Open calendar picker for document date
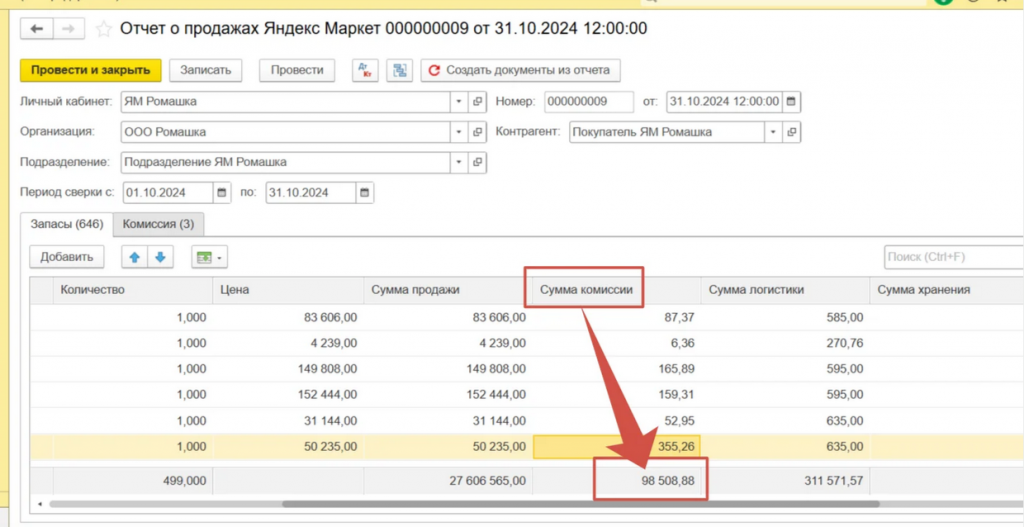The height and width of the screenshot is (527, 1024). (791, 101)
